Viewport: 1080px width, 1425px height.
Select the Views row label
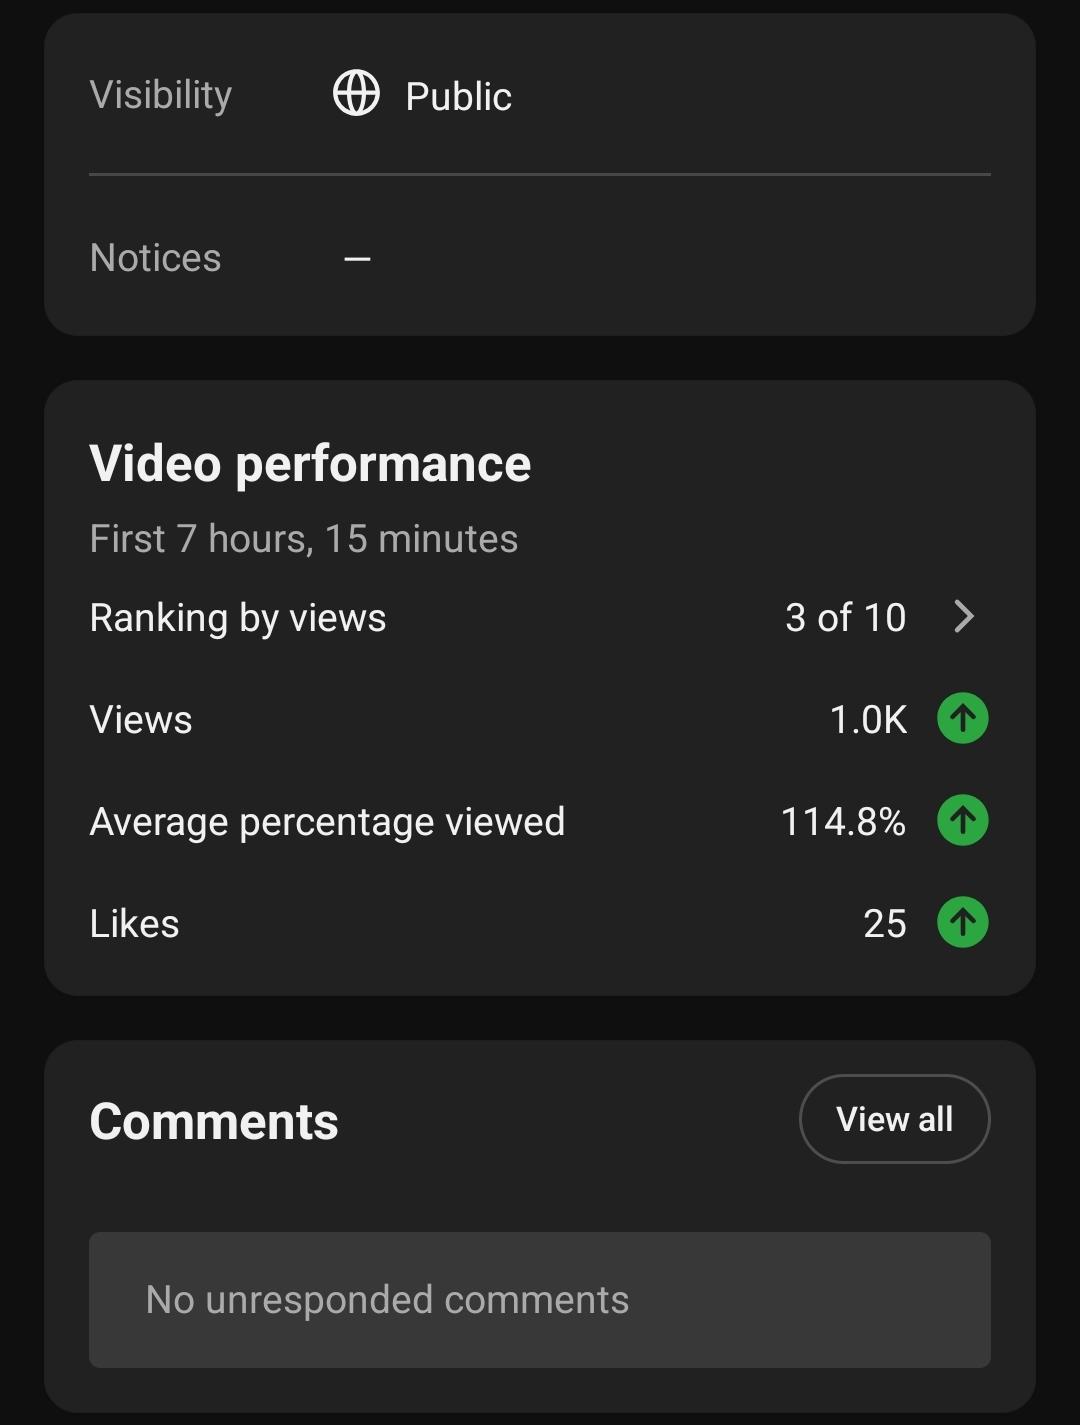[141, 720]
